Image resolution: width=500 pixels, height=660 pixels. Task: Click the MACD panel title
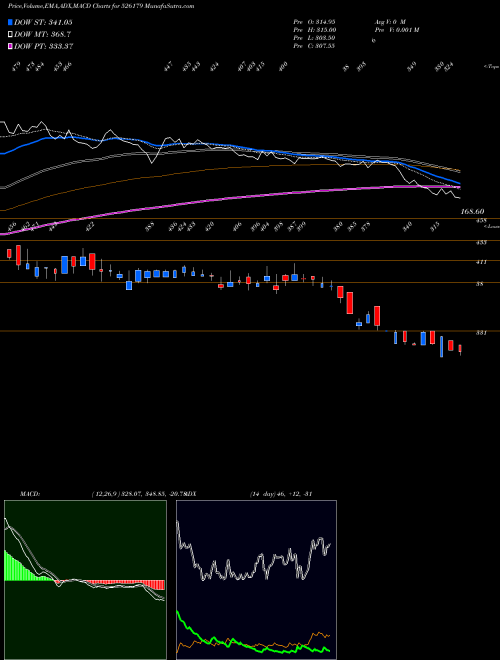[x=30, y=494]
